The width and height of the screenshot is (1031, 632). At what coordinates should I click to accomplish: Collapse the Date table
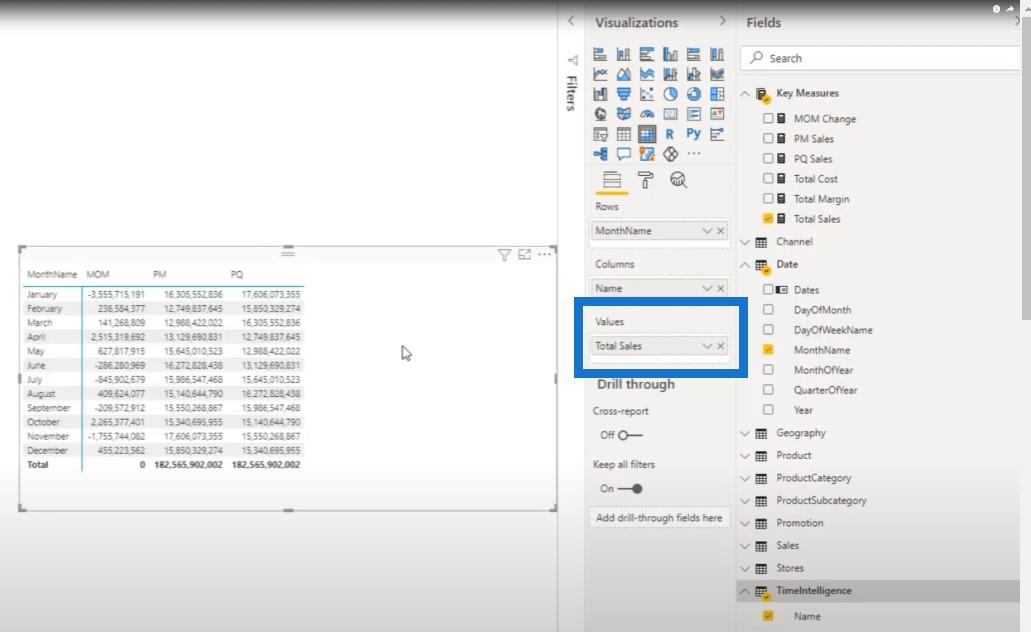pyautogui.click(x=745, y=265)
